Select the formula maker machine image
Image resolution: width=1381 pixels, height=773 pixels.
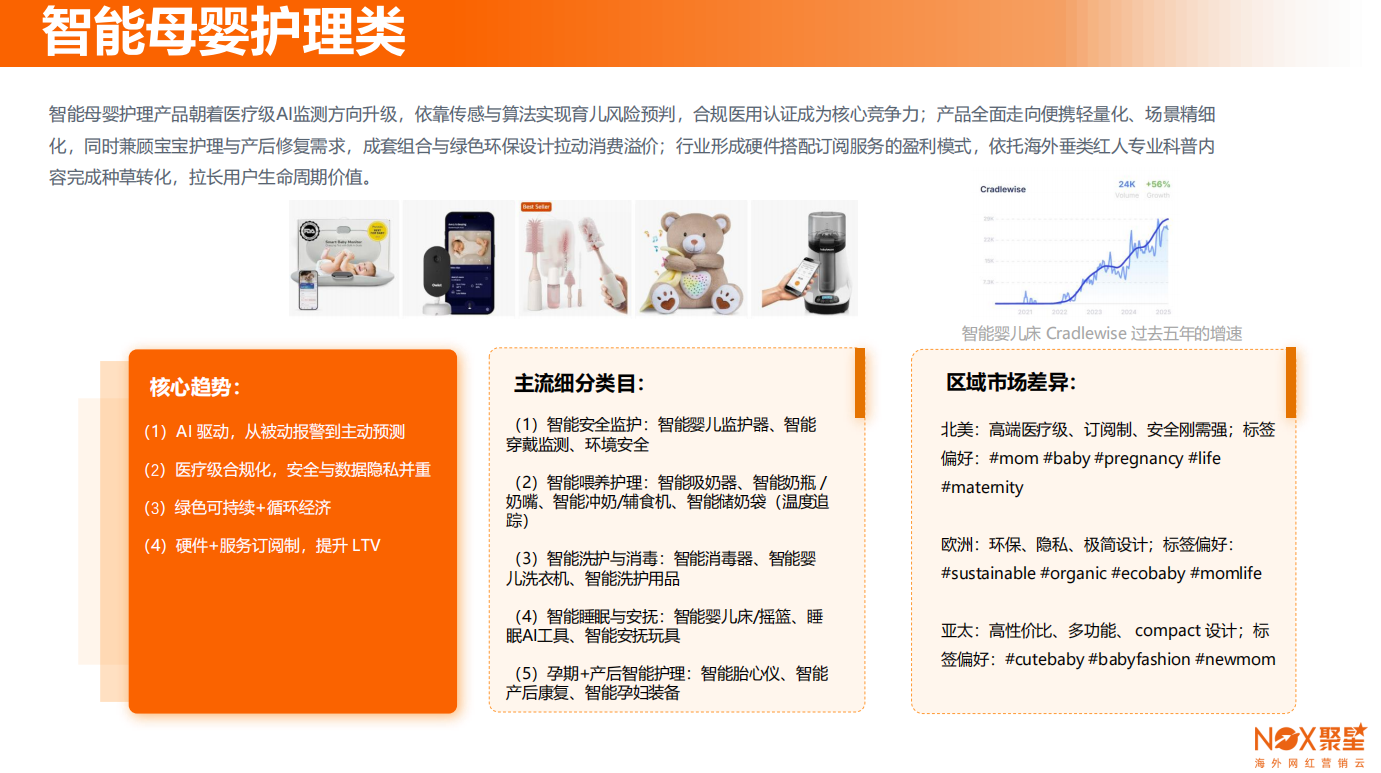pyautogui.click(x=804, y=258)
